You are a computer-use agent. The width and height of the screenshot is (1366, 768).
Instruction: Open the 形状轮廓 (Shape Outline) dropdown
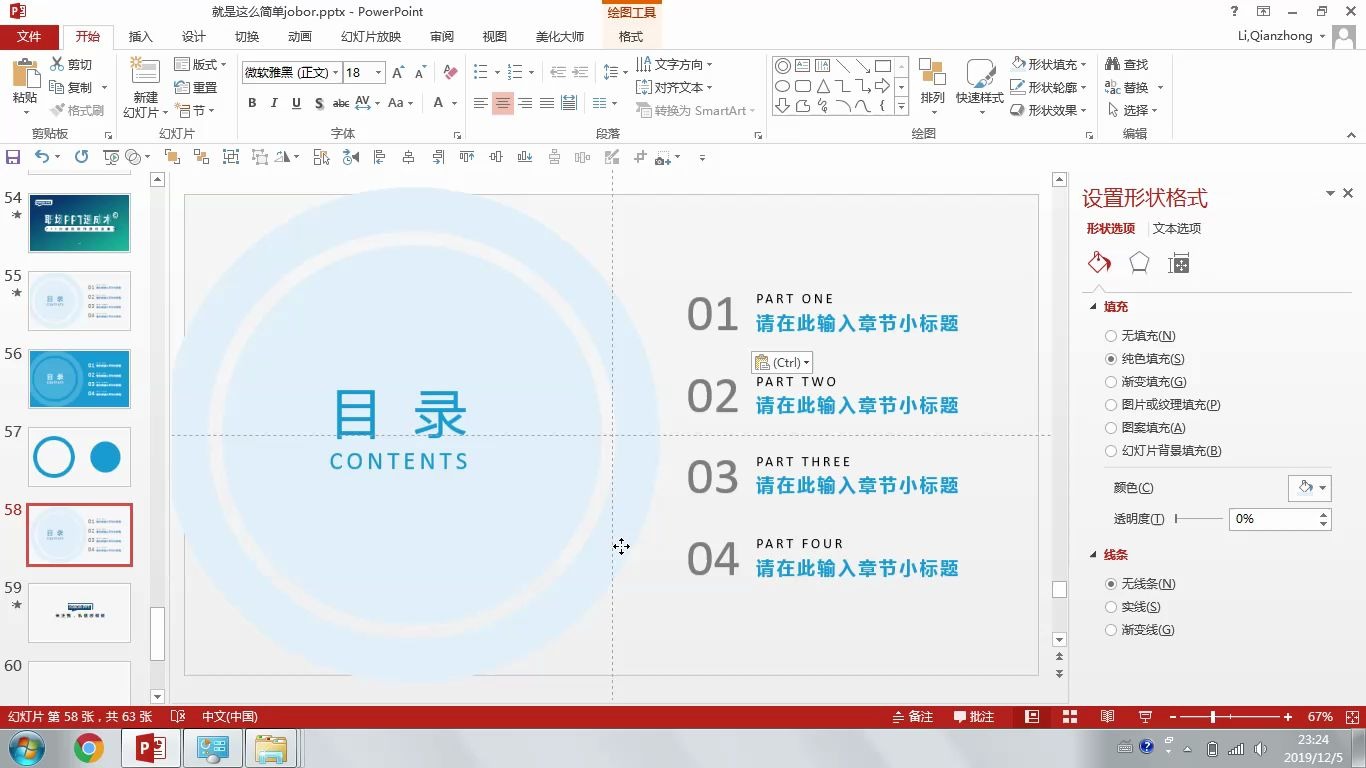1049,87
